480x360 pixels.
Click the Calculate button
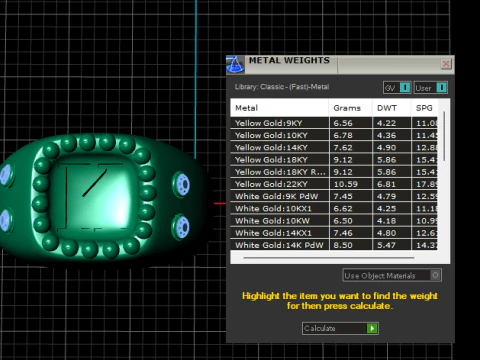tap(340, 328)
